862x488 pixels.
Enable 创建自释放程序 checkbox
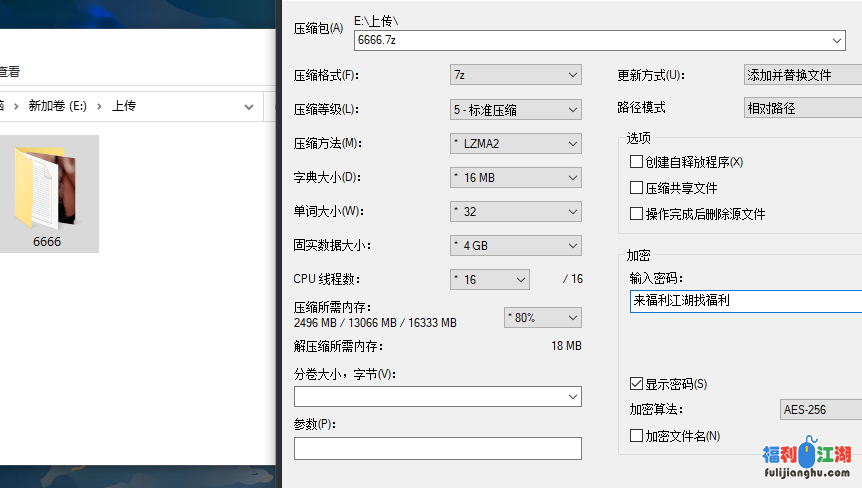[x=636, y=162]
